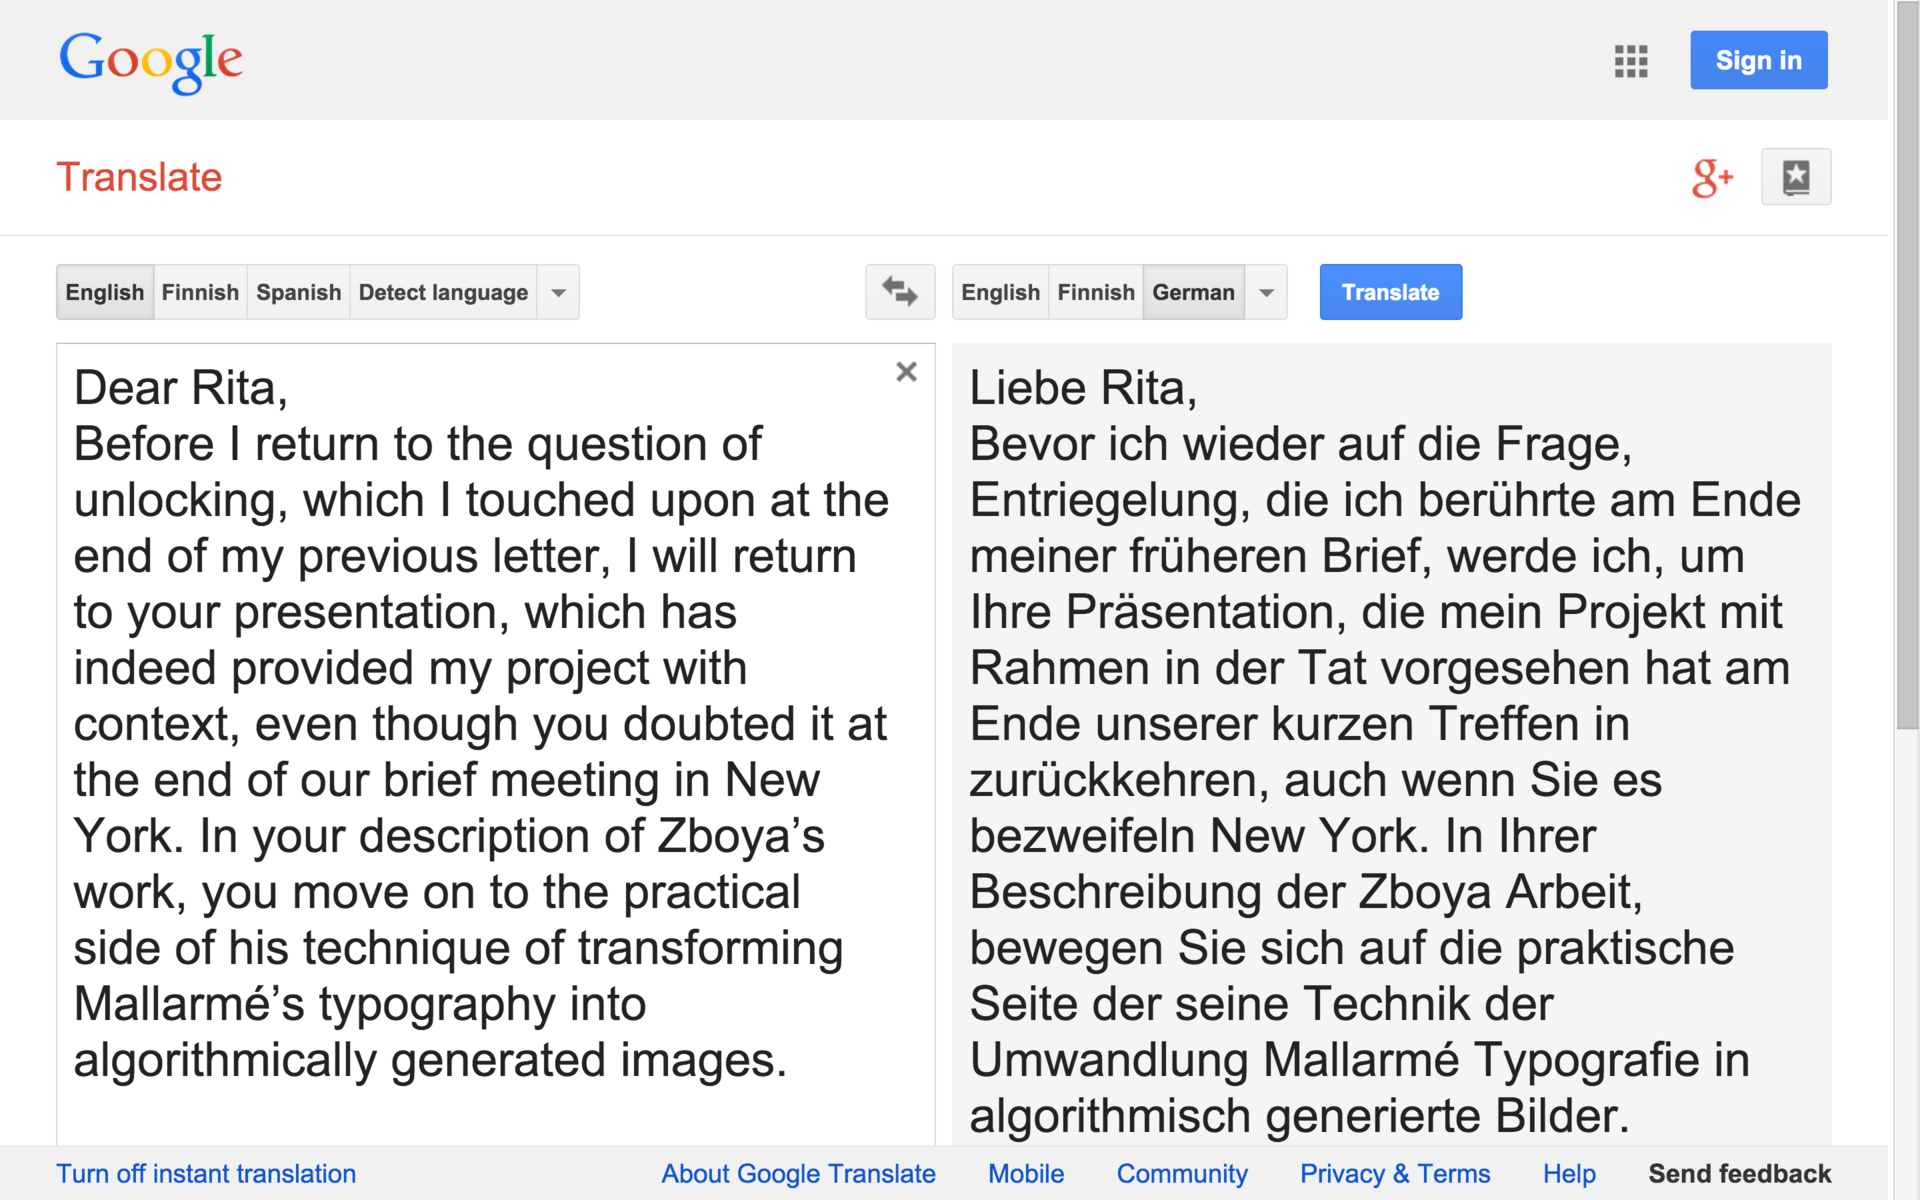Expand the target language dropdown arrow

click(x=1266, y=292)
